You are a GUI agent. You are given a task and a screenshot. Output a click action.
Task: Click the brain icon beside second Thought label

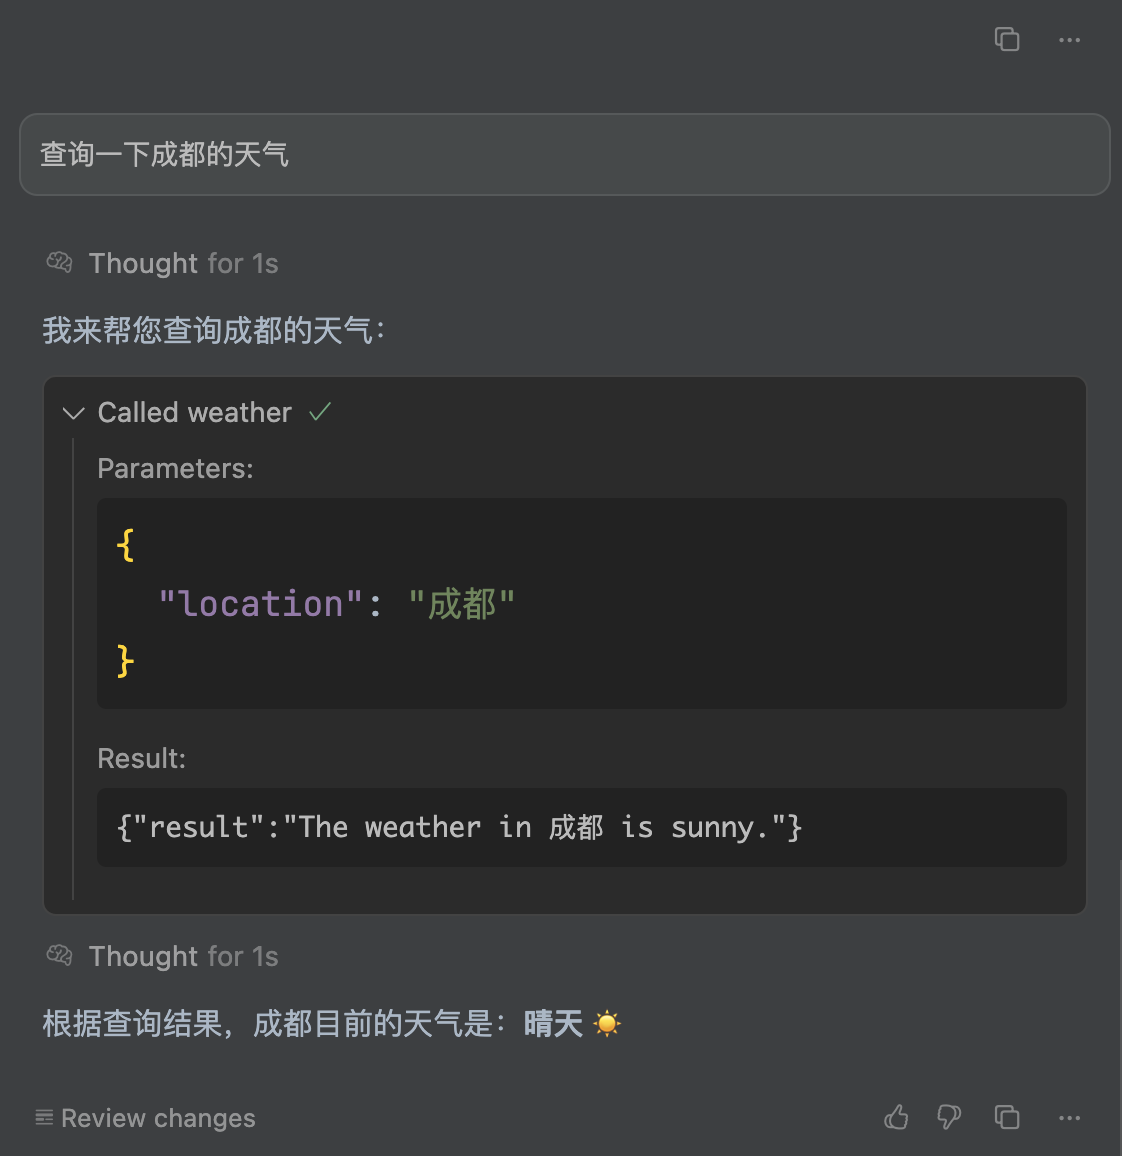(59, 955)
